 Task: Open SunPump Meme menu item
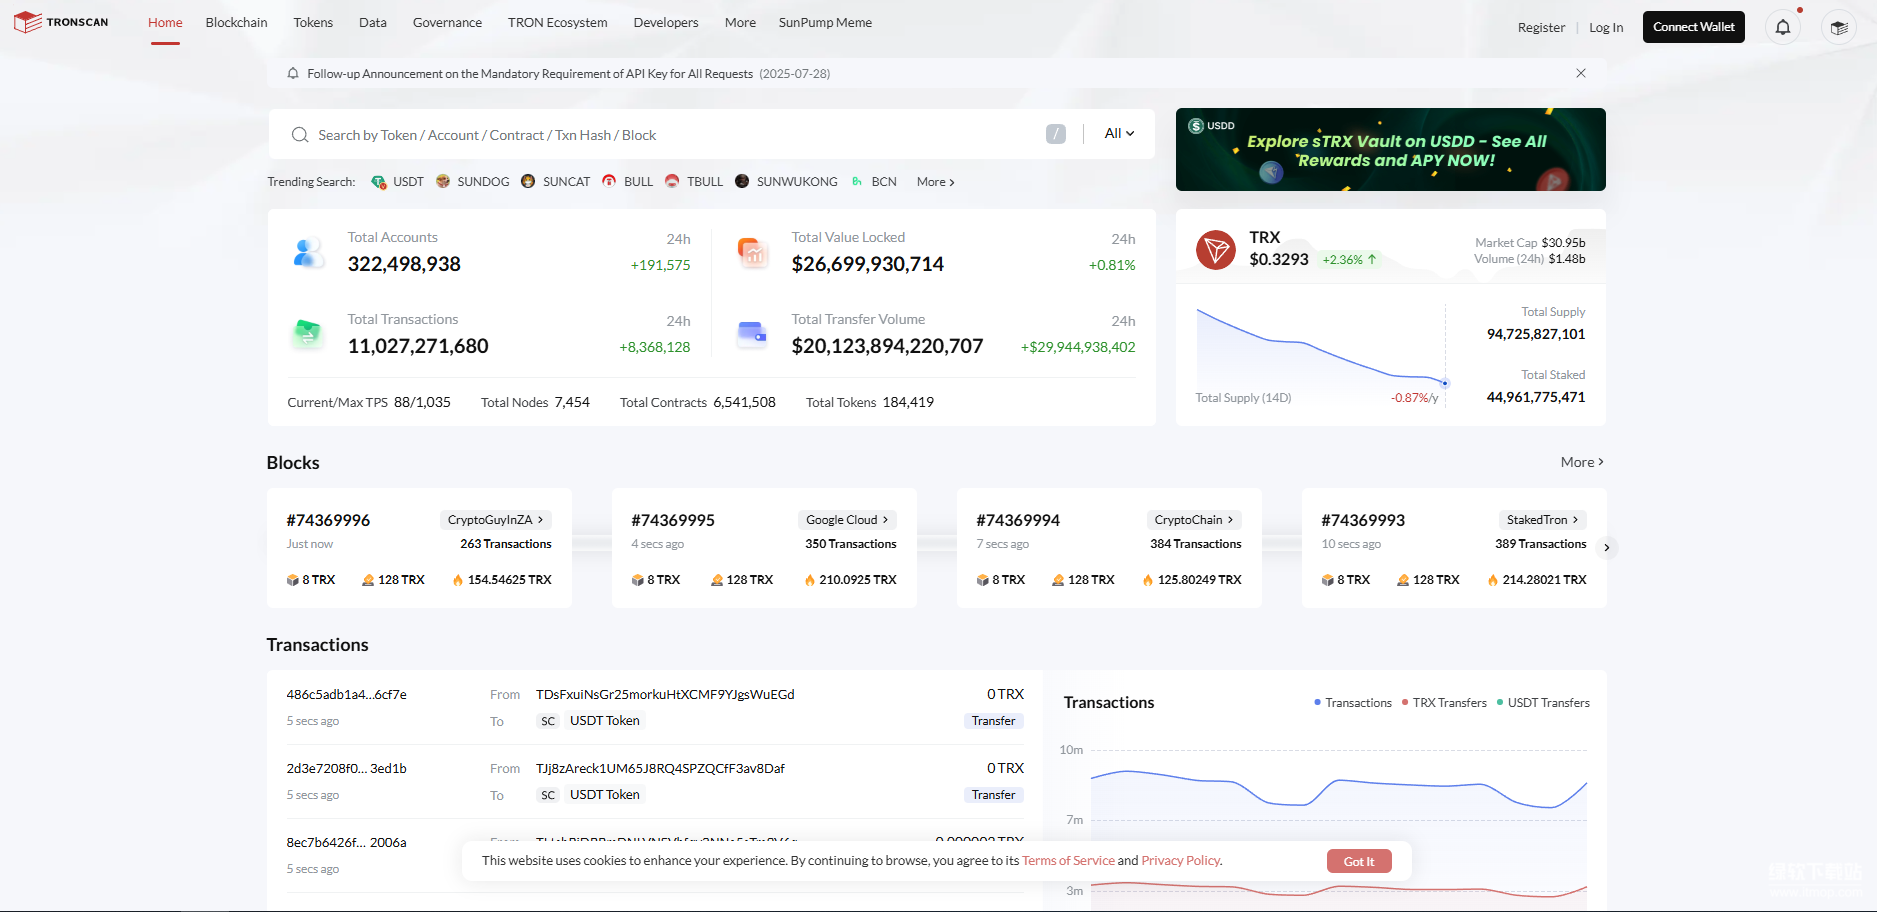(x=825, y=22)
